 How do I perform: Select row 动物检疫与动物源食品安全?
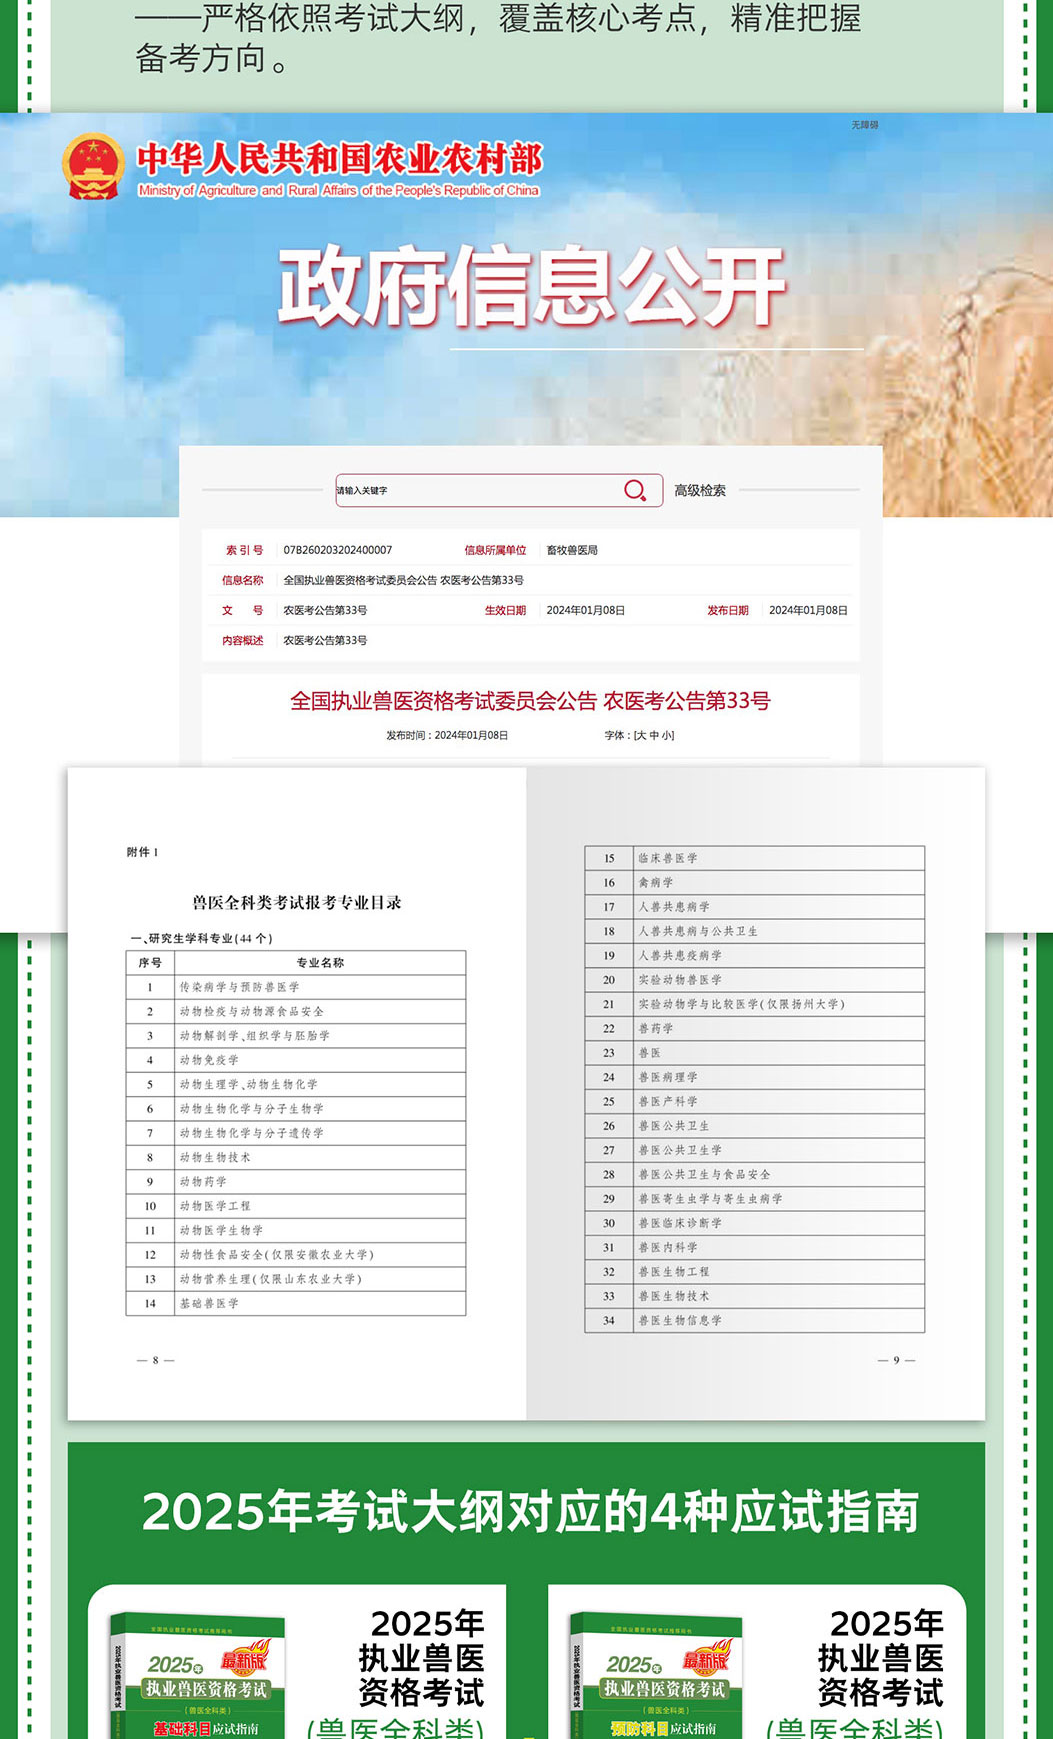click(296, 1011)
